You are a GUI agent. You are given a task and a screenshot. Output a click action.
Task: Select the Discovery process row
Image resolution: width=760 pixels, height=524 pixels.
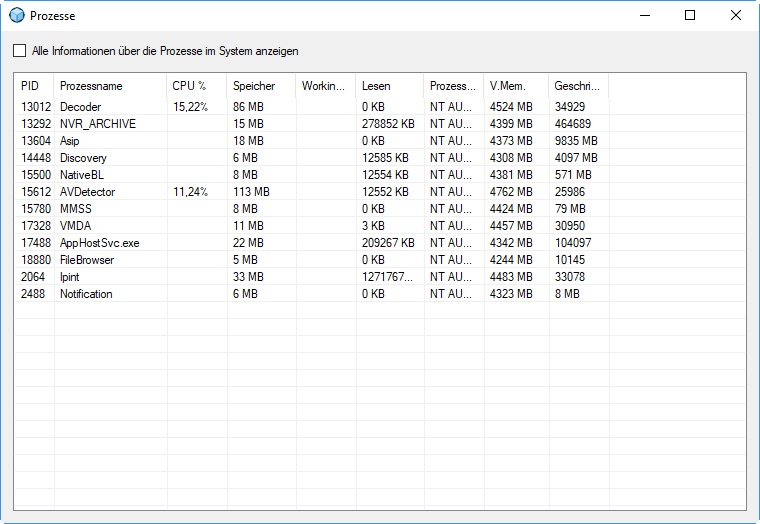click(83, 158)
